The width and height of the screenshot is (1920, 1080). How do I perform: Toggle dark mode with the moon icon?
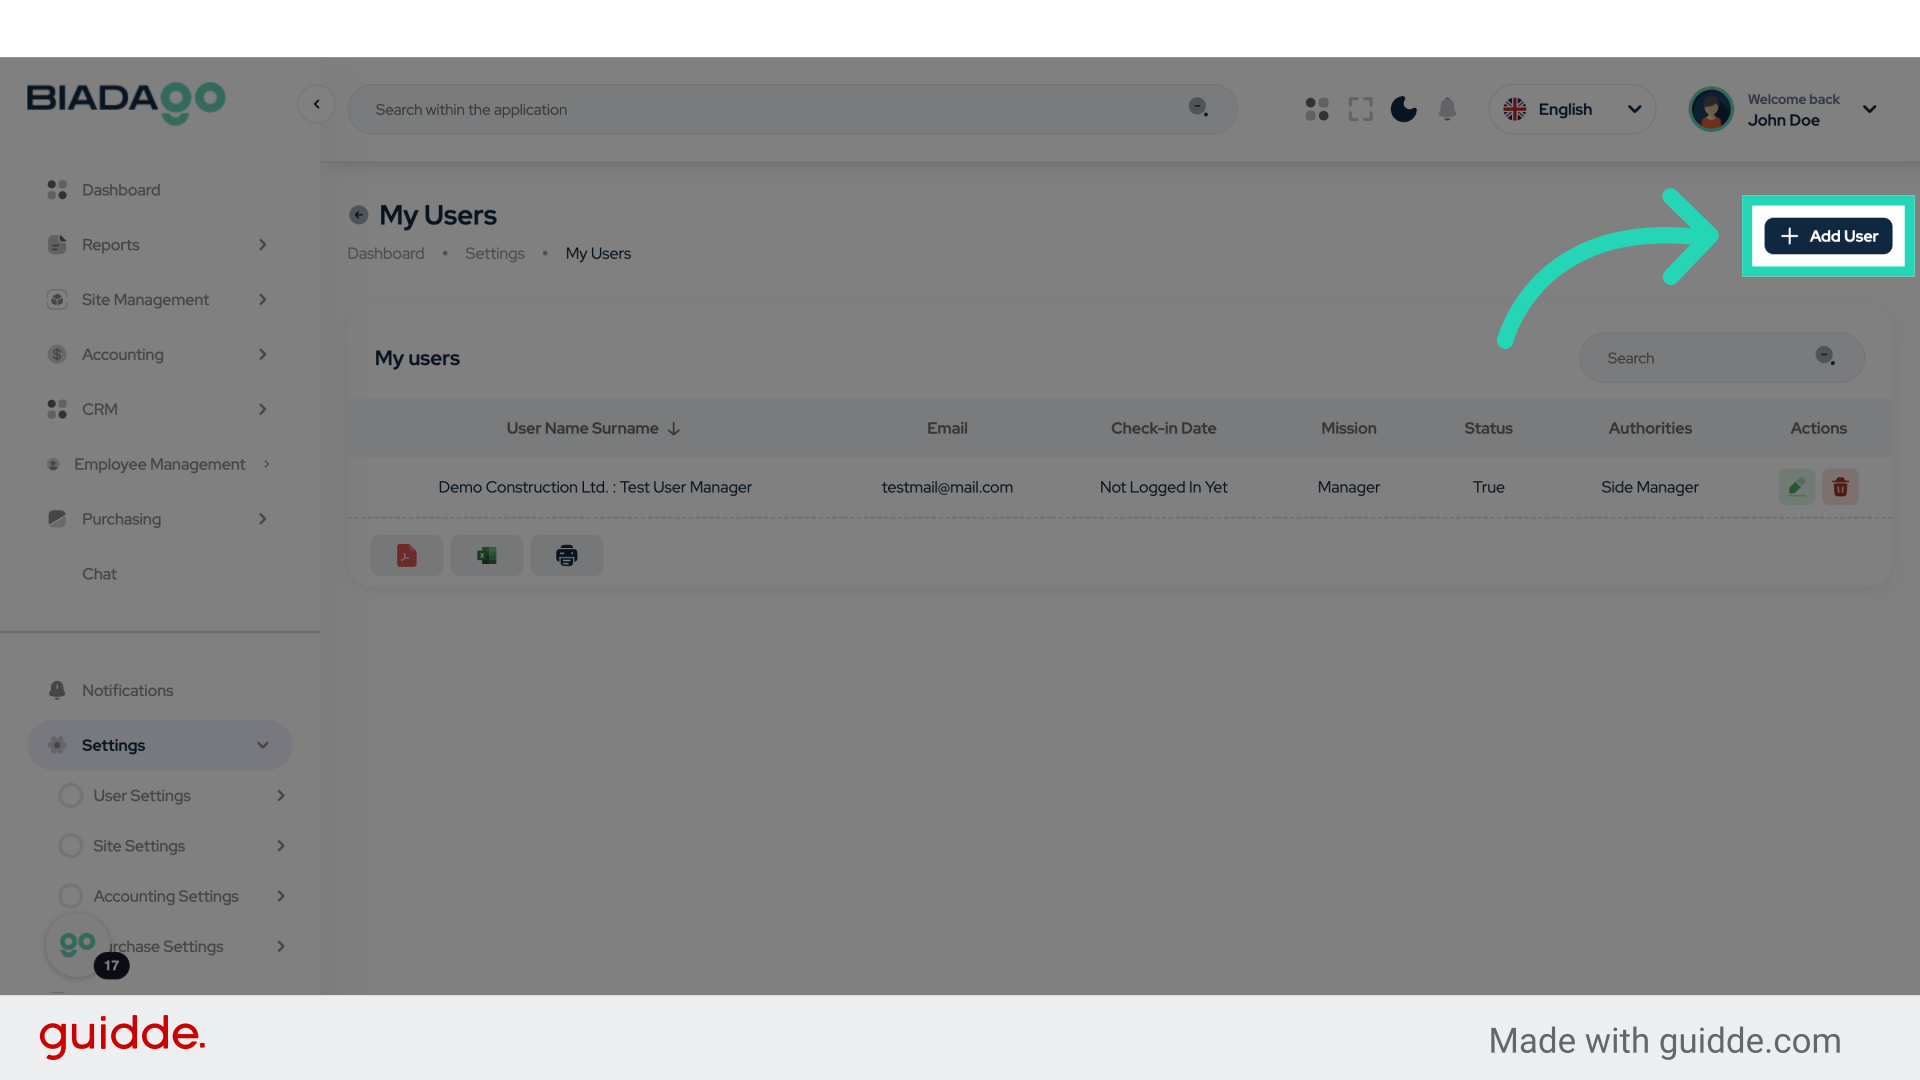click(x=1403, y=109)
